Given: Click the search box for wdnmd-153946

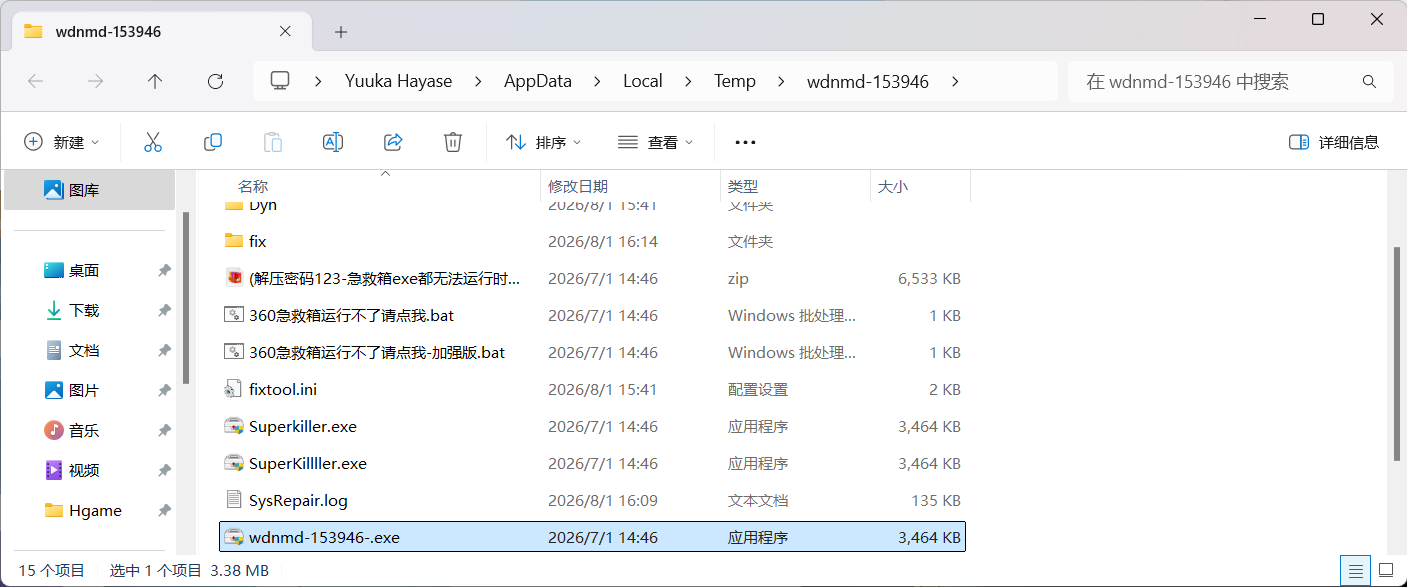Looking at the screenshot, I should point(1231,81).
